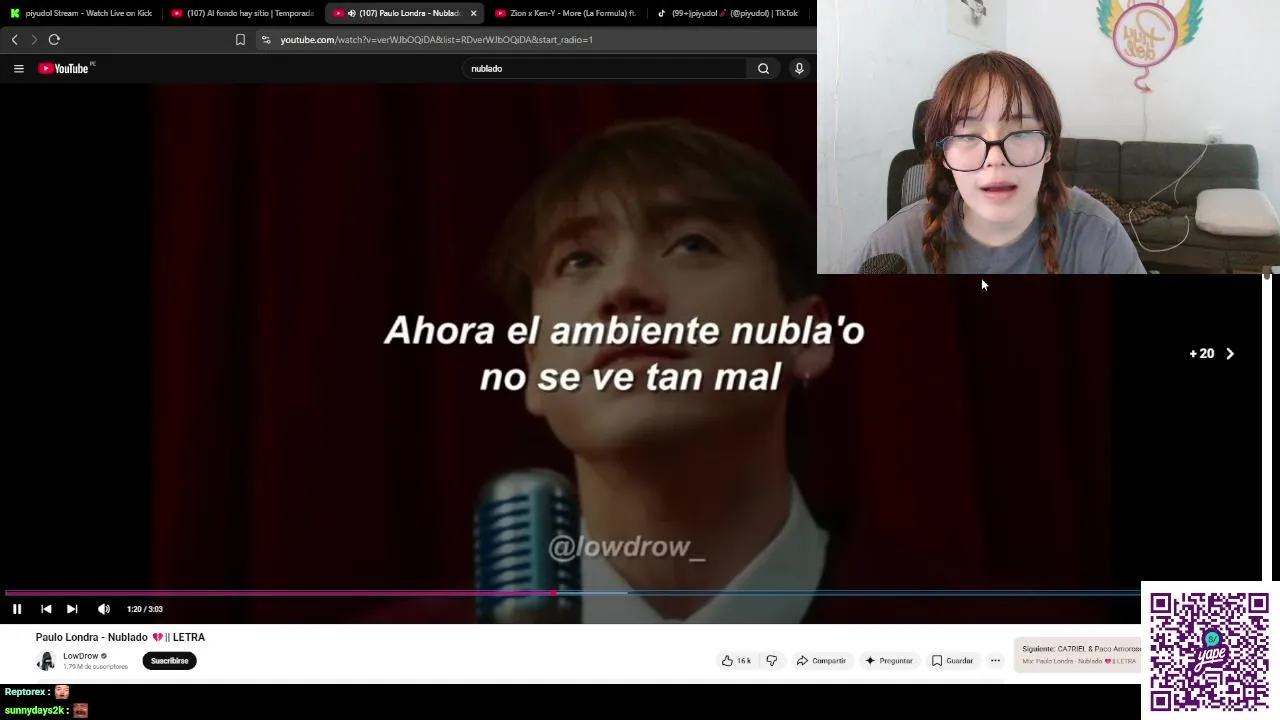Open Compartir share dialog
The image size is (1280, 720).
tap(821, 661)
